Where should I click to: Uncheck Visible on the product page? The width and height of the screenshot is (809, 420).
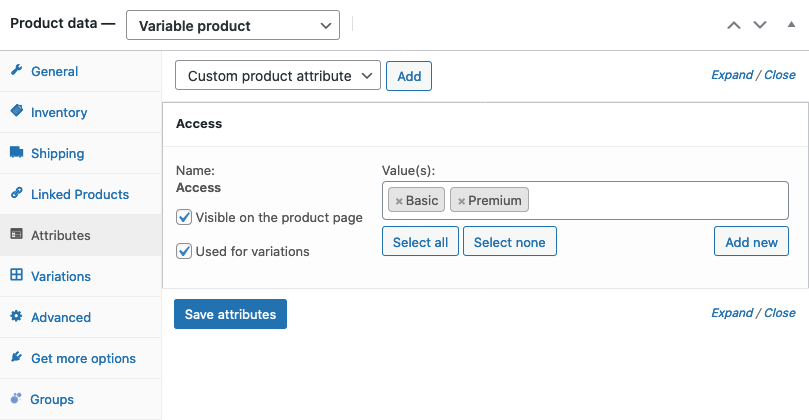coord(184,217)
